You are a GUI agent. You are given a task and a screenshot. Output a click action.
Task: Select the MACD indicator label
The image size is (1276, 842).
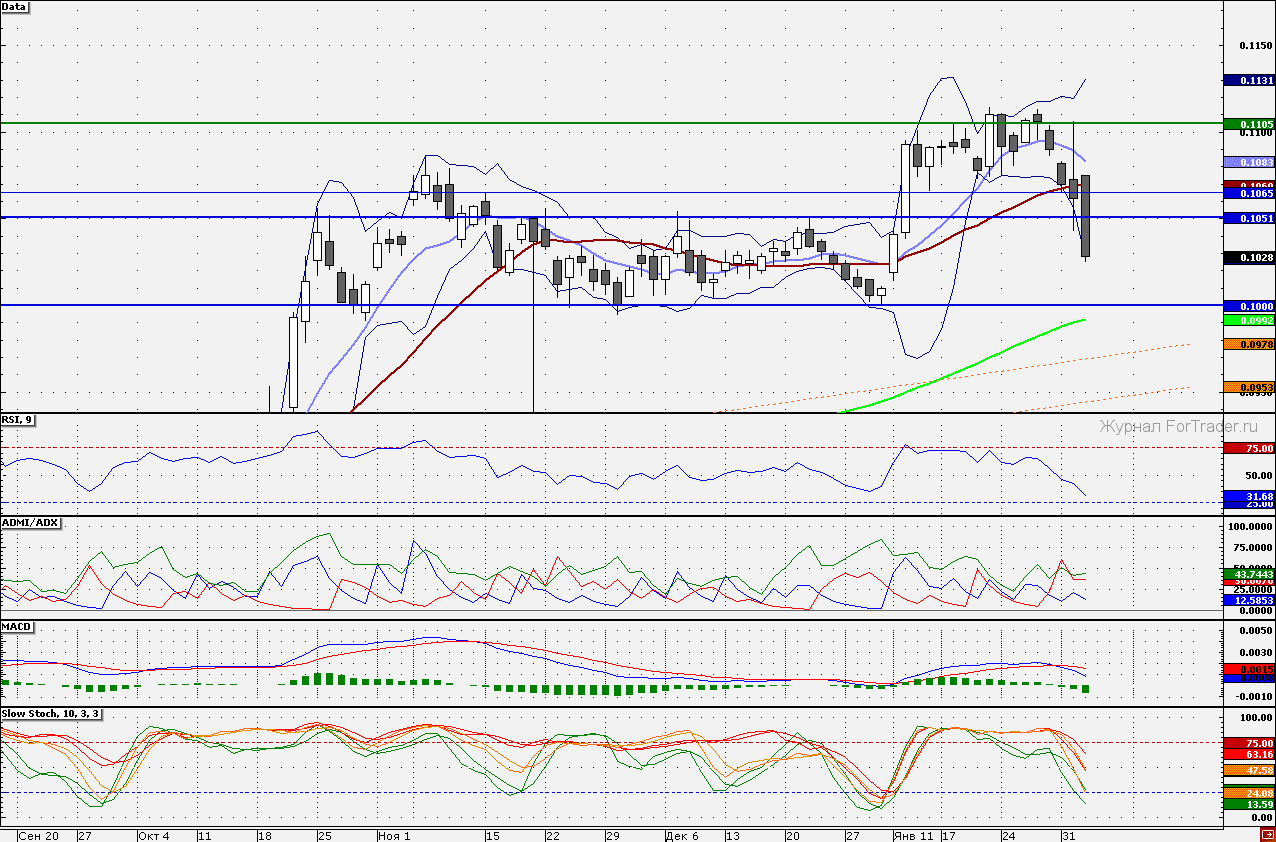(x=18, y=626)
